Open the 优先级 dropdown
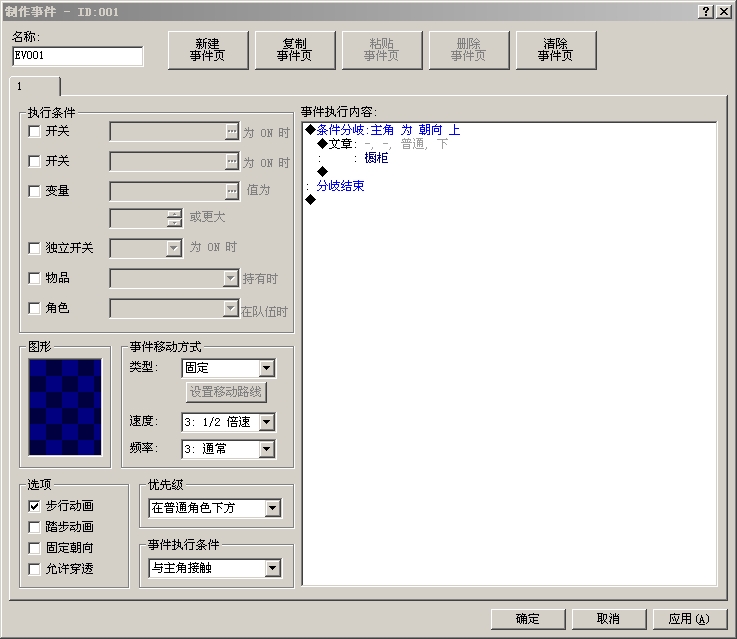The width and height of the screenshot is (737, 639). (273, 508)
